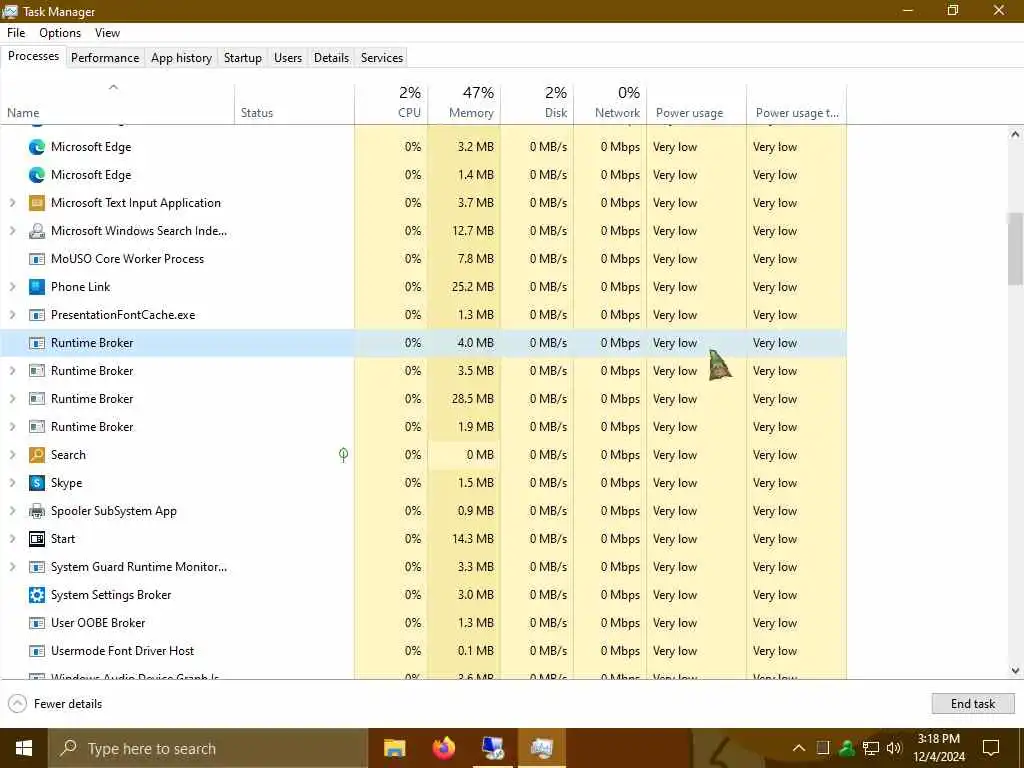Click the PresentationFontCache.exe icon
The image size is (1024, 768).
37,315
